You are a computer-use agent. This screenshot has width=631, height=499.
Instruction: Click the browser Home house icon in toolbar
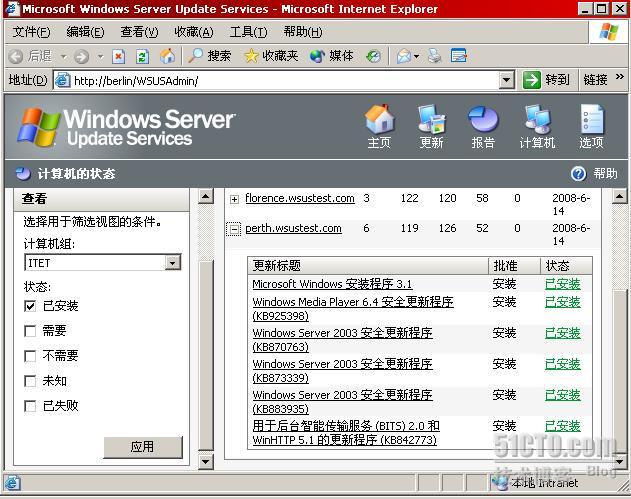pyautogui.click(x=167, y=56)
